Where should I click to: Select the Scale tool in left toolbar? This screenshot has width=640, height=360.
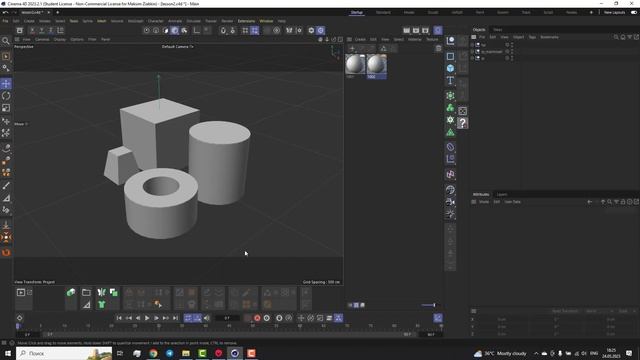[6, 108]
